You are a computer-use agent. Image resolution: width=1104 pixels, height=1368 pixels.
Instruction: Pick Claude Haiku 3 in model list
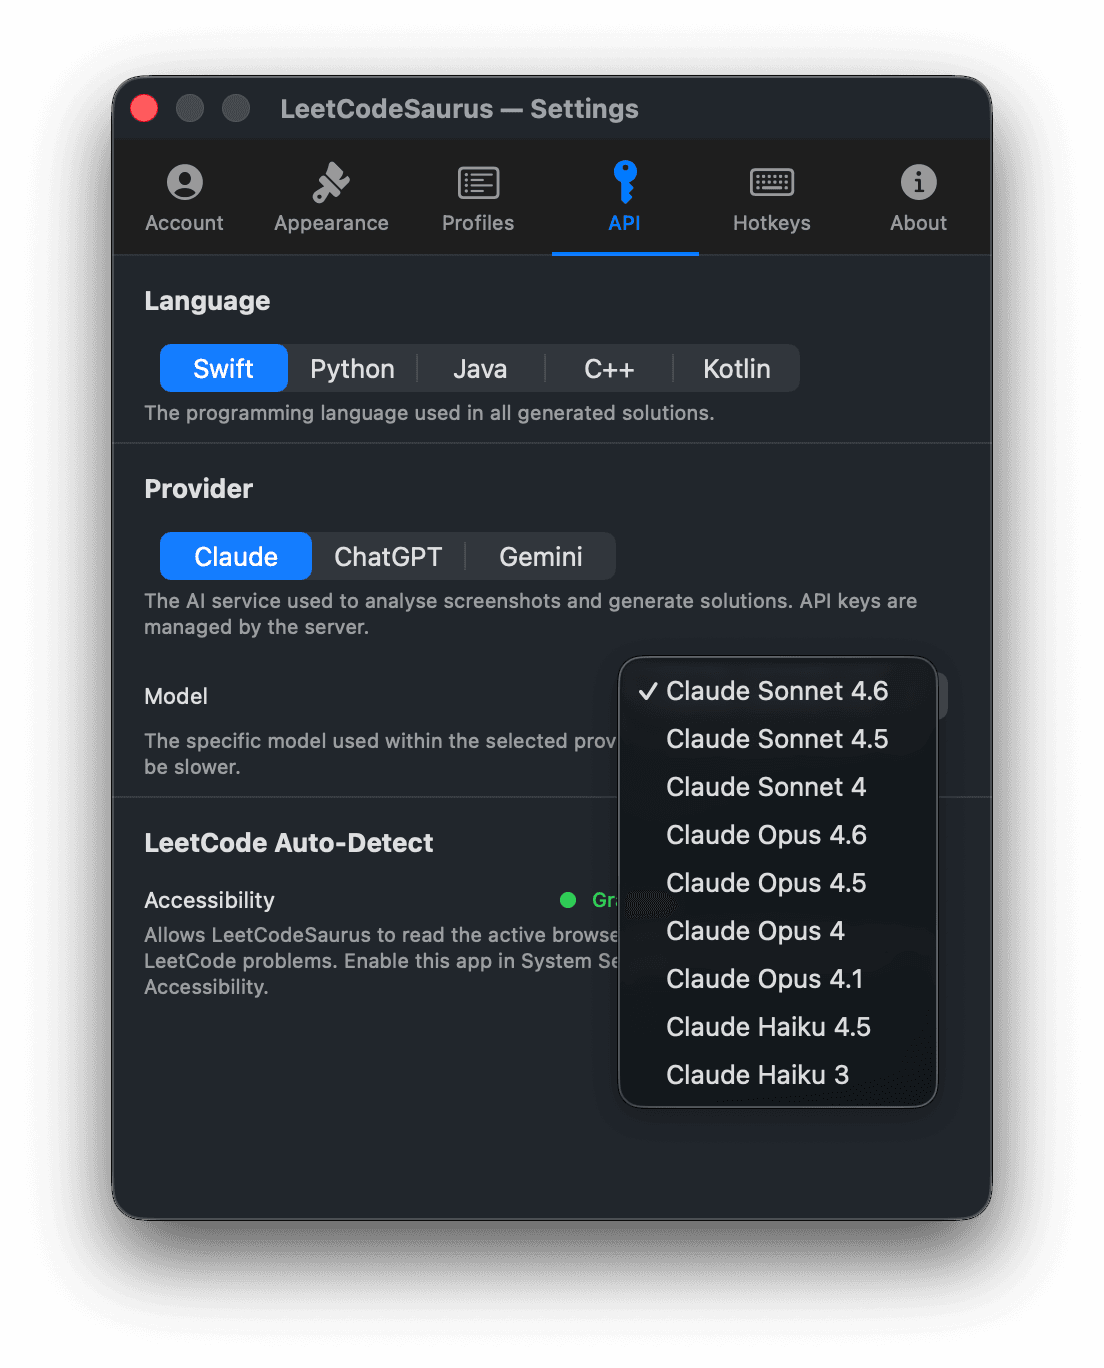point(778,1075)
